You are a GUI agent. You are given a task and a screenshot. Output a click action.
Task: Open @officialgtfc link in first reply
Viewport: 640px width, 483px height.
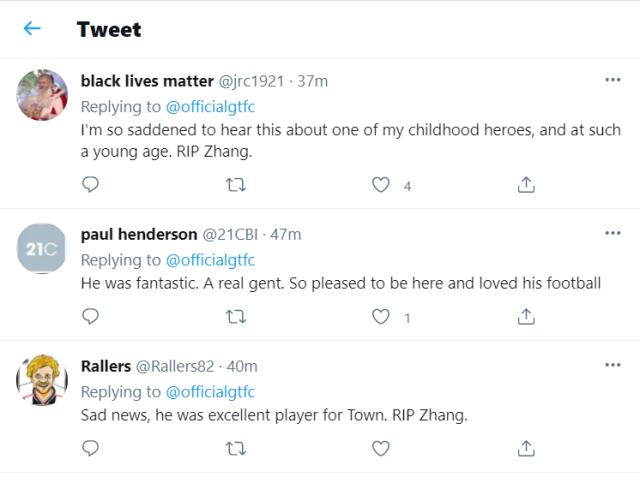coord(210,106)
